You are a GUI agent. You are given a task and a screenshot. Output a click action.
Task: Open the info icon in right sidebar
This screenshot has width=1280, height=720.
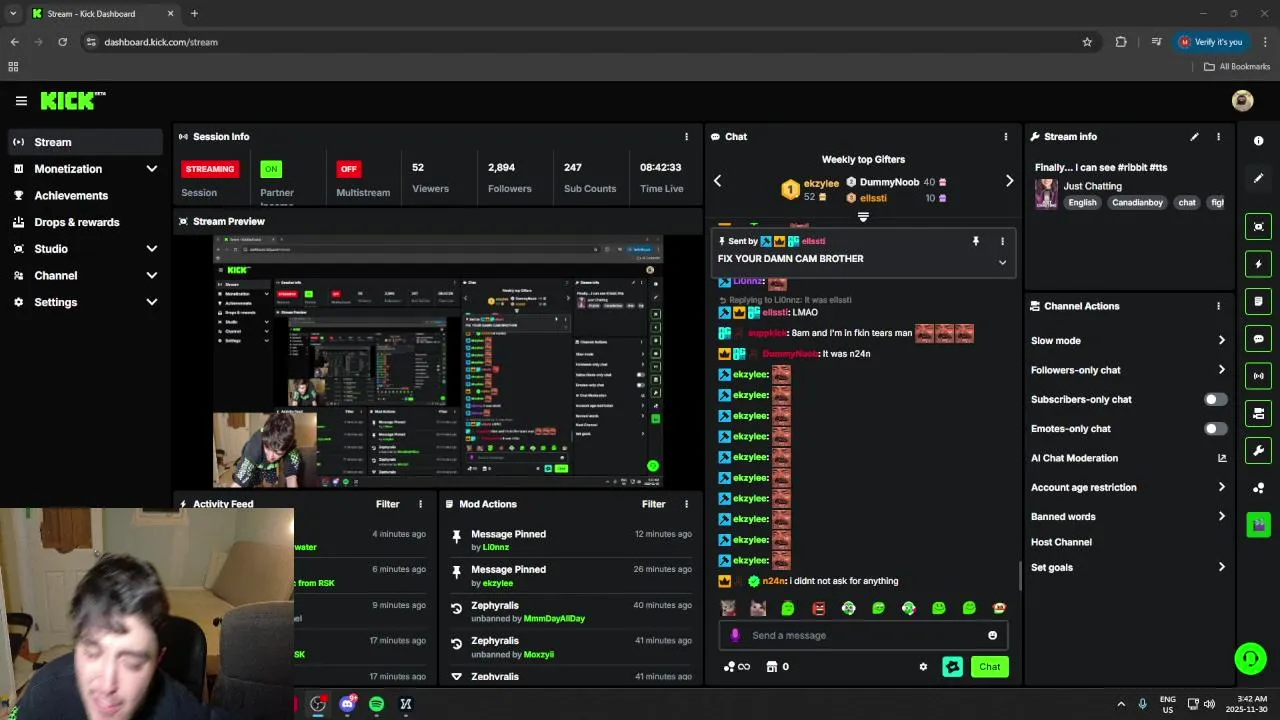[1258, 141]
